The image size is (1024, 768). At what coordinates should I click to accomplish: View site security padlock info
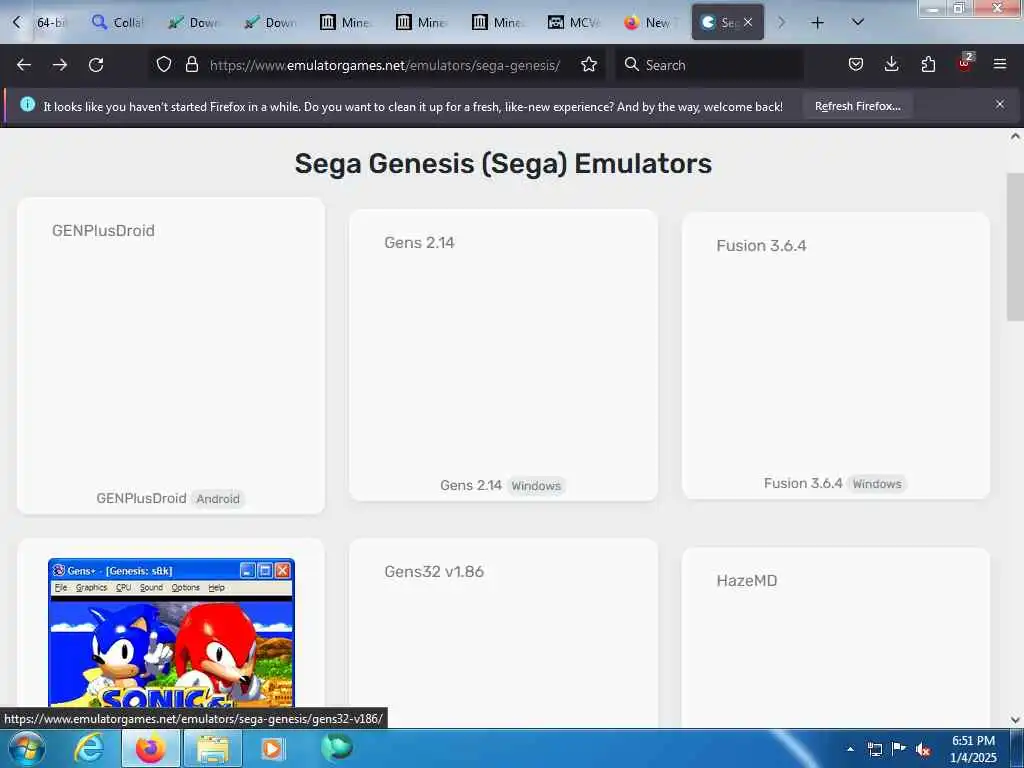click(x=191, y=64)
